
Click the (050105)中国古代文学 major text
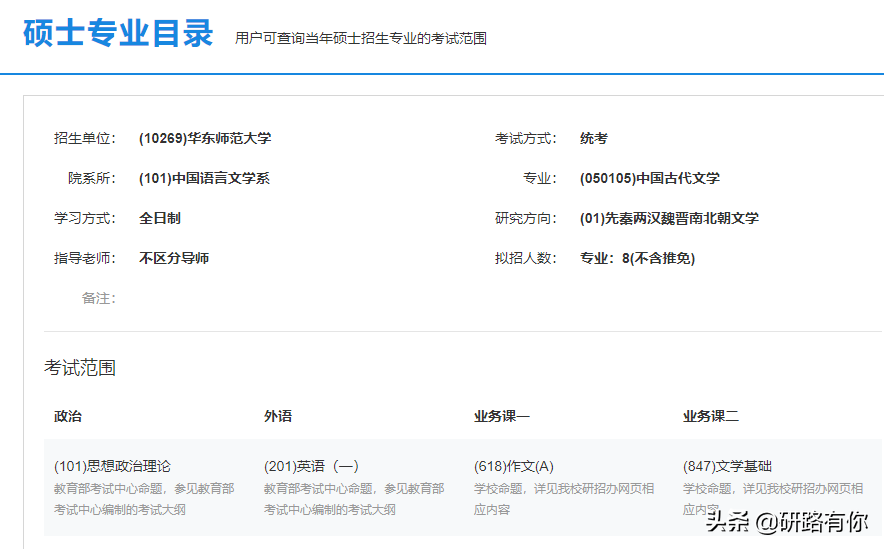649,178
